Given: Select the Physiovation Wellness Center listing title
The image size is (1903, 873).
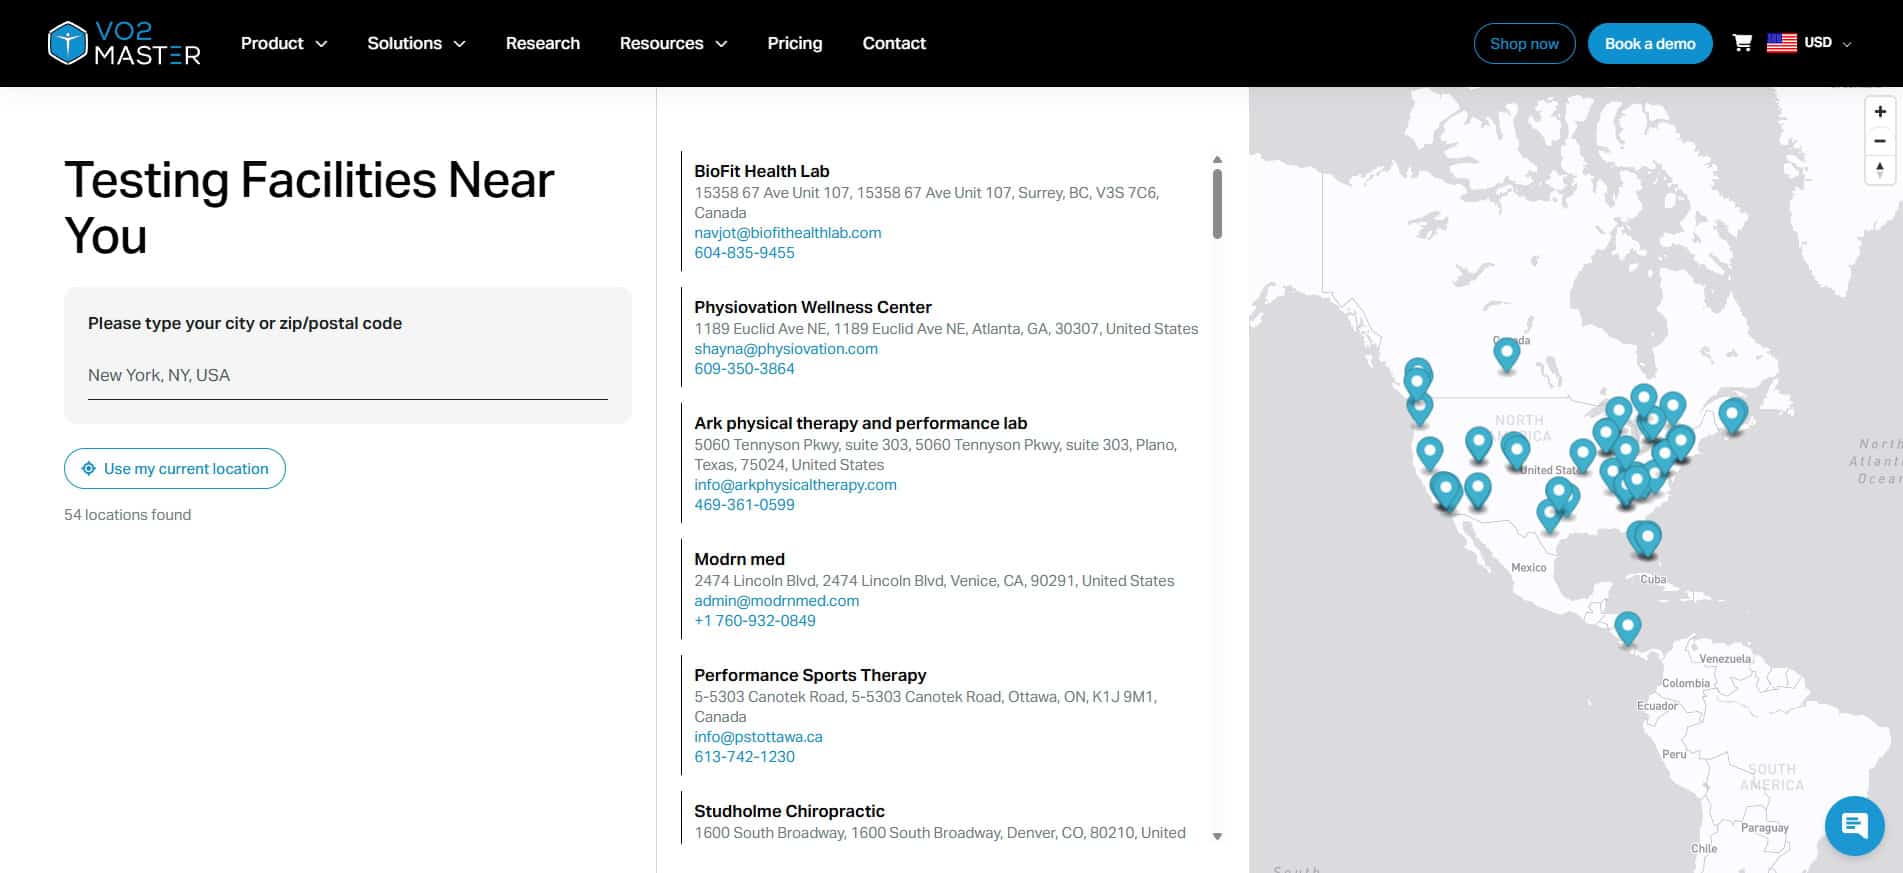Looking at the screenshot, I should point(813,307).
